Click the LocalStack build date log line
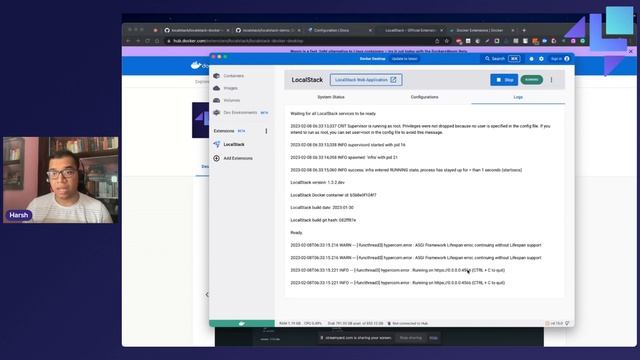 pyautogui.click(x=322, y=207)
